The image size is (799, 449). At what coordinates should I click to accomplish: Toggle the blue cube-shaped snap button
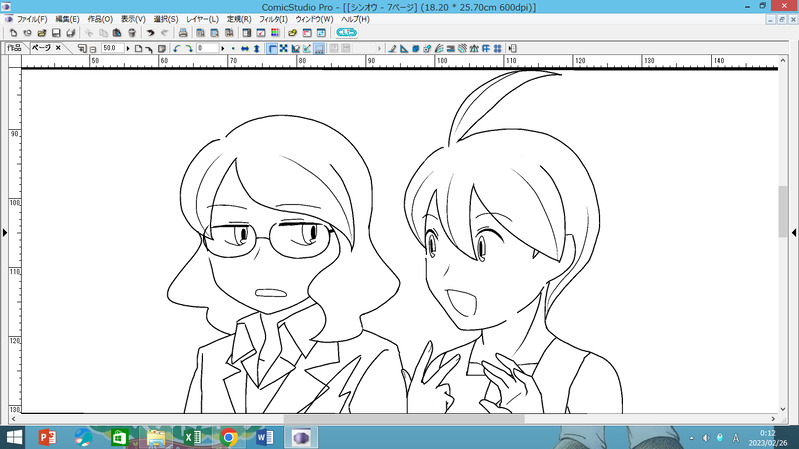[415, 48]
